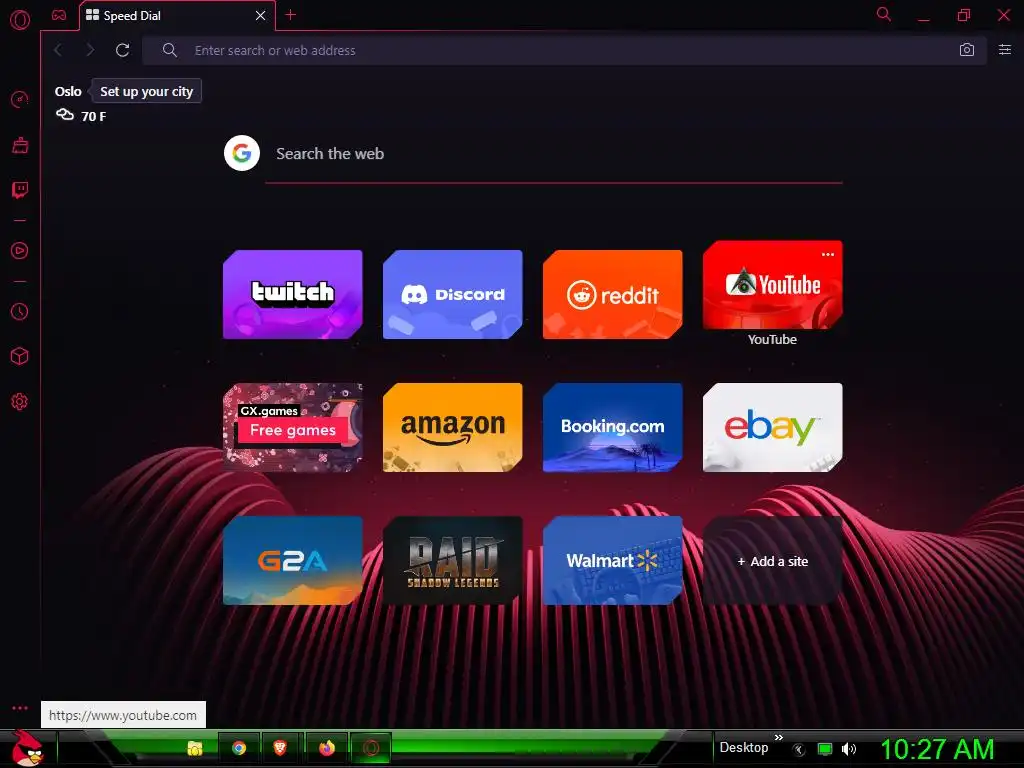Image resolution: width=1024 pixels, height=768 pixels.
Task: Expand the Desktop toolbar chevron
Action: (x=778, y=738)
